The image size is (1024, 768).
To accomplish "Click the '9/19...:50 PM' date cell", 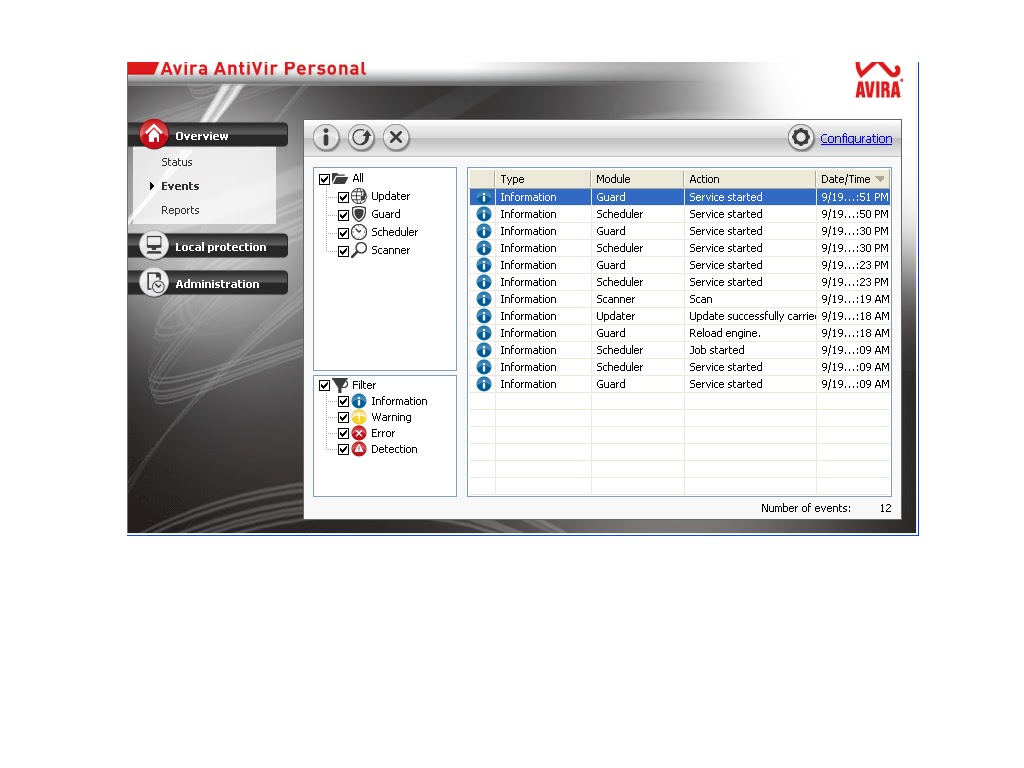I will (x=854, y=214).
